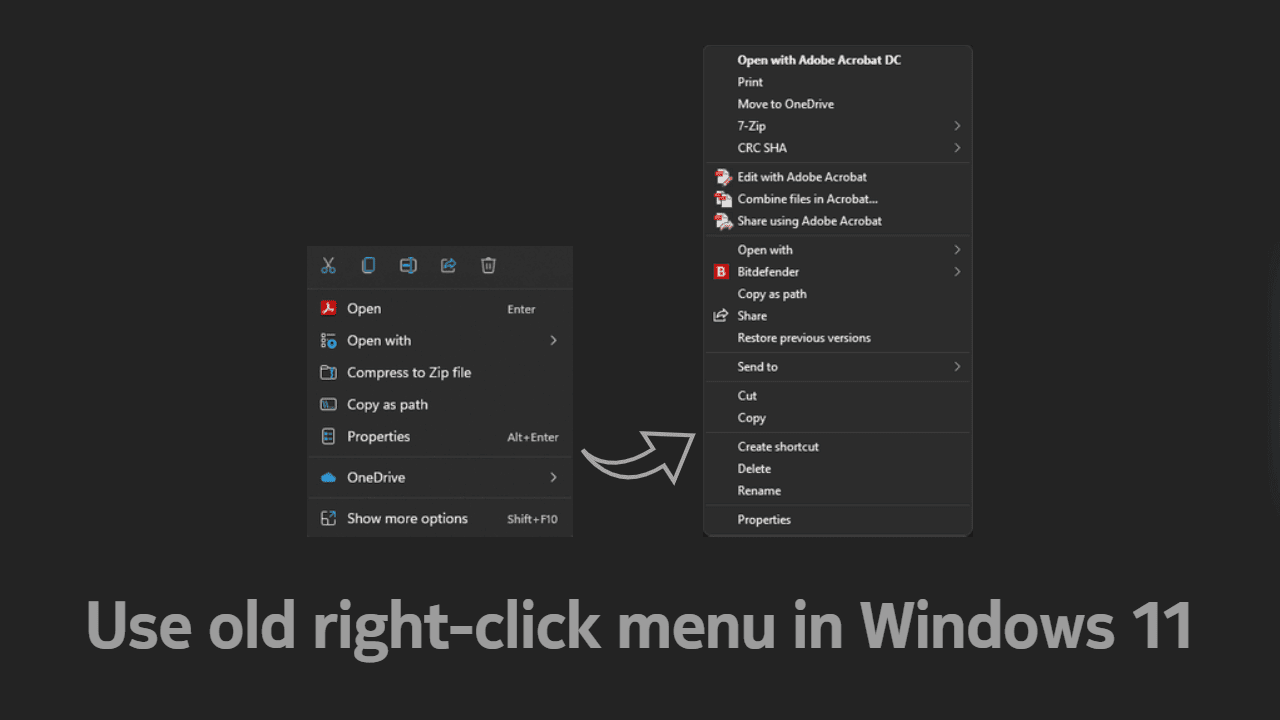Click the Share icon in the icon row
The image size is (1280, 720).
(448, 265)
